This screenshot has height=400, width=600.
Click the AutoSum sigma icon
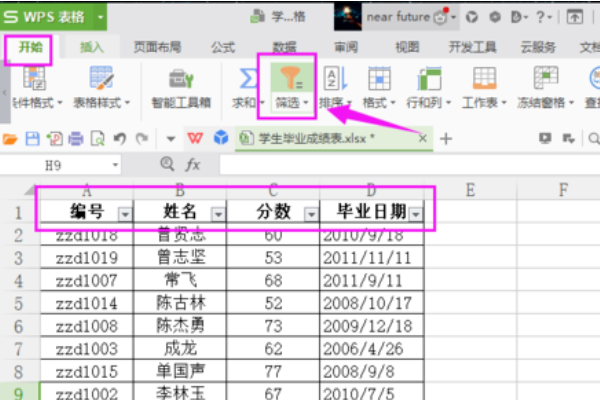[x=248, y=78]
